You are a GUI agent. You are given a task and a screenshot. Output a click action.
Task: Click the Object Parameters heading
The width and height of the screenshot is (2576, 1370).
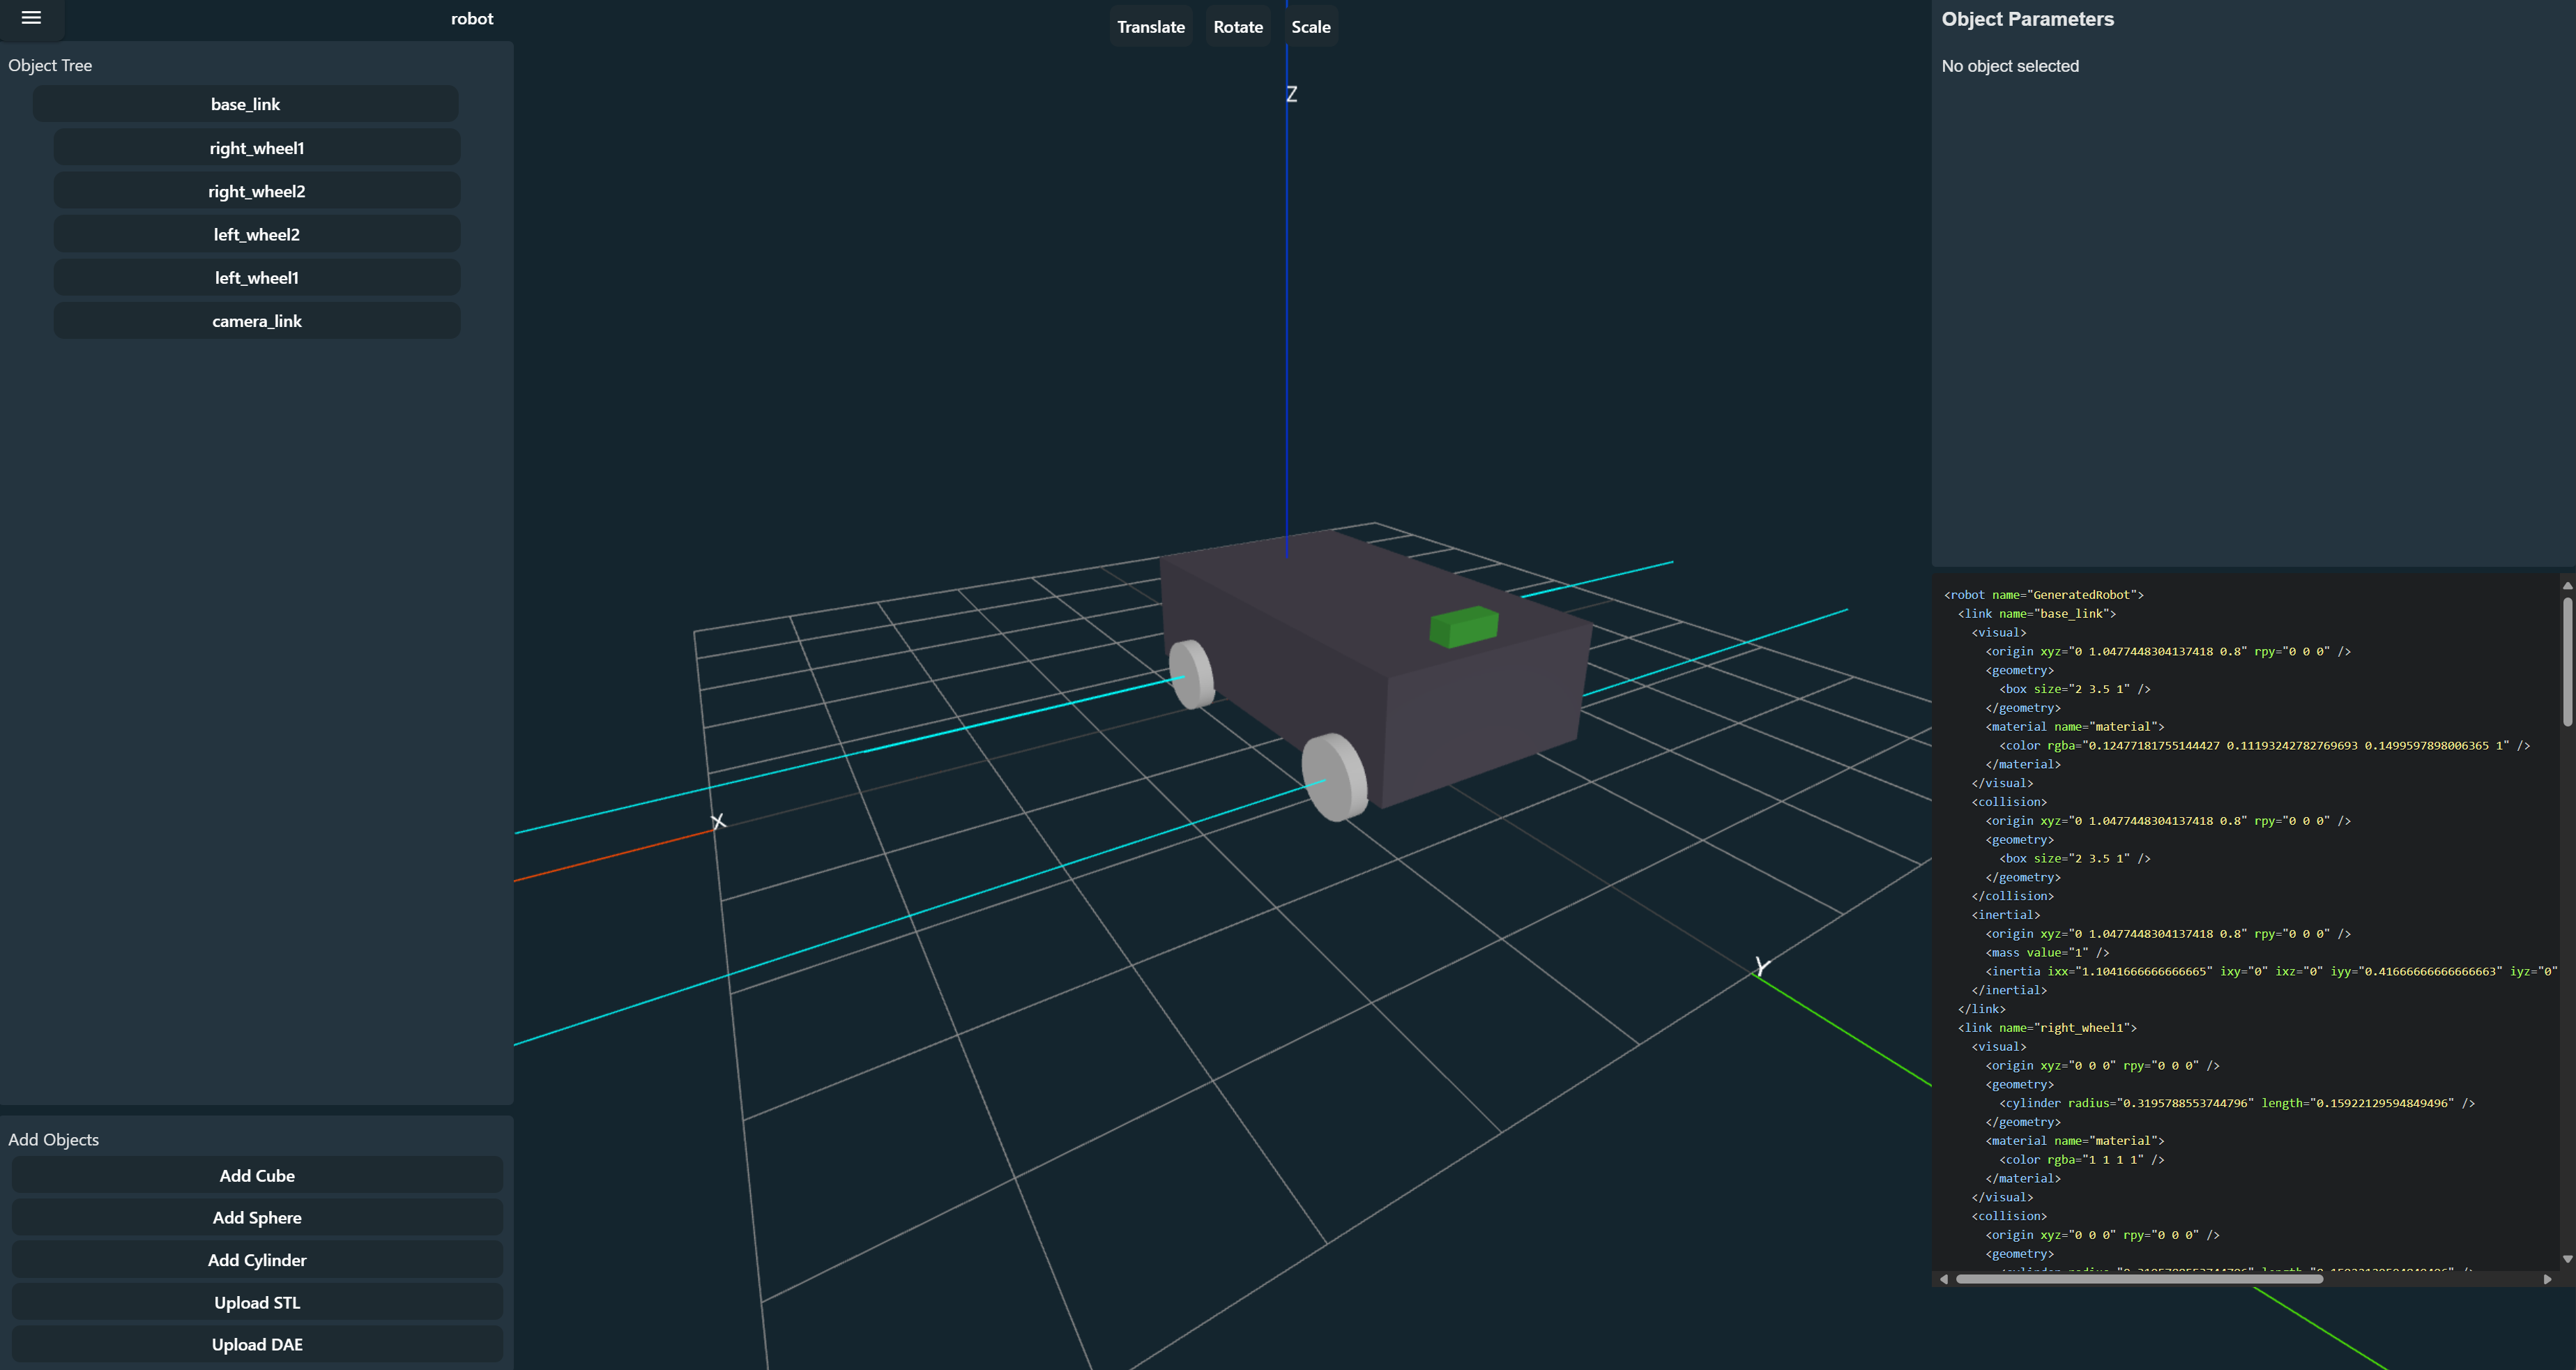(x=2027, y=19)
